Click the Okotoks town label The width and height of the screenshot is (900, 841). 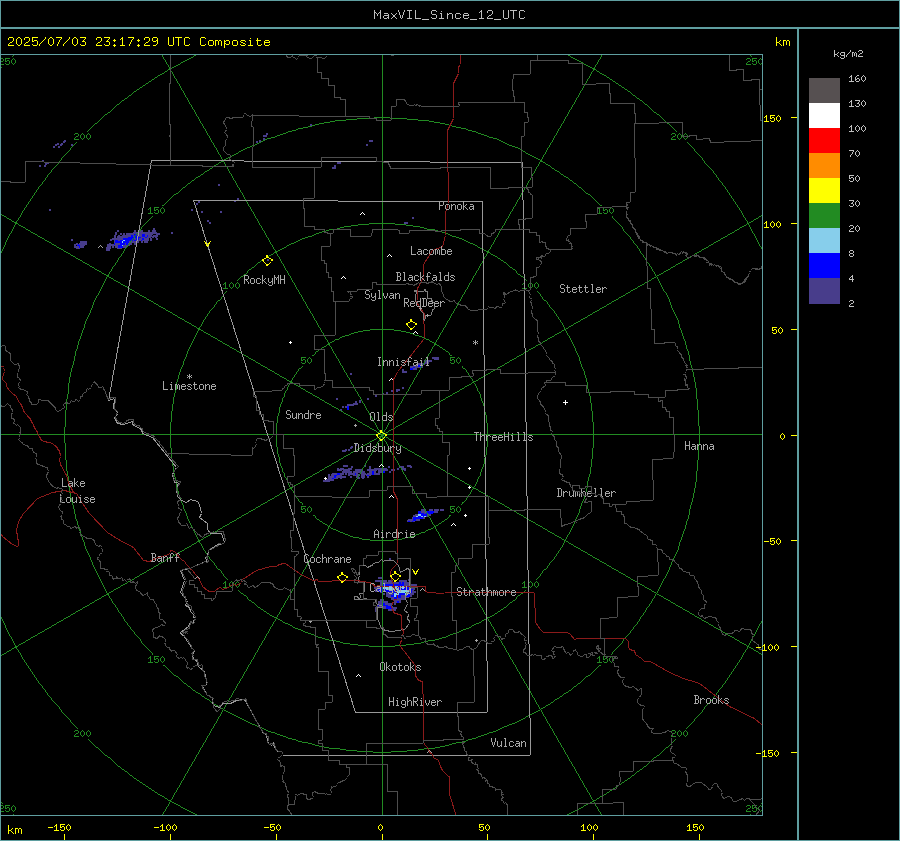(400, 667)
